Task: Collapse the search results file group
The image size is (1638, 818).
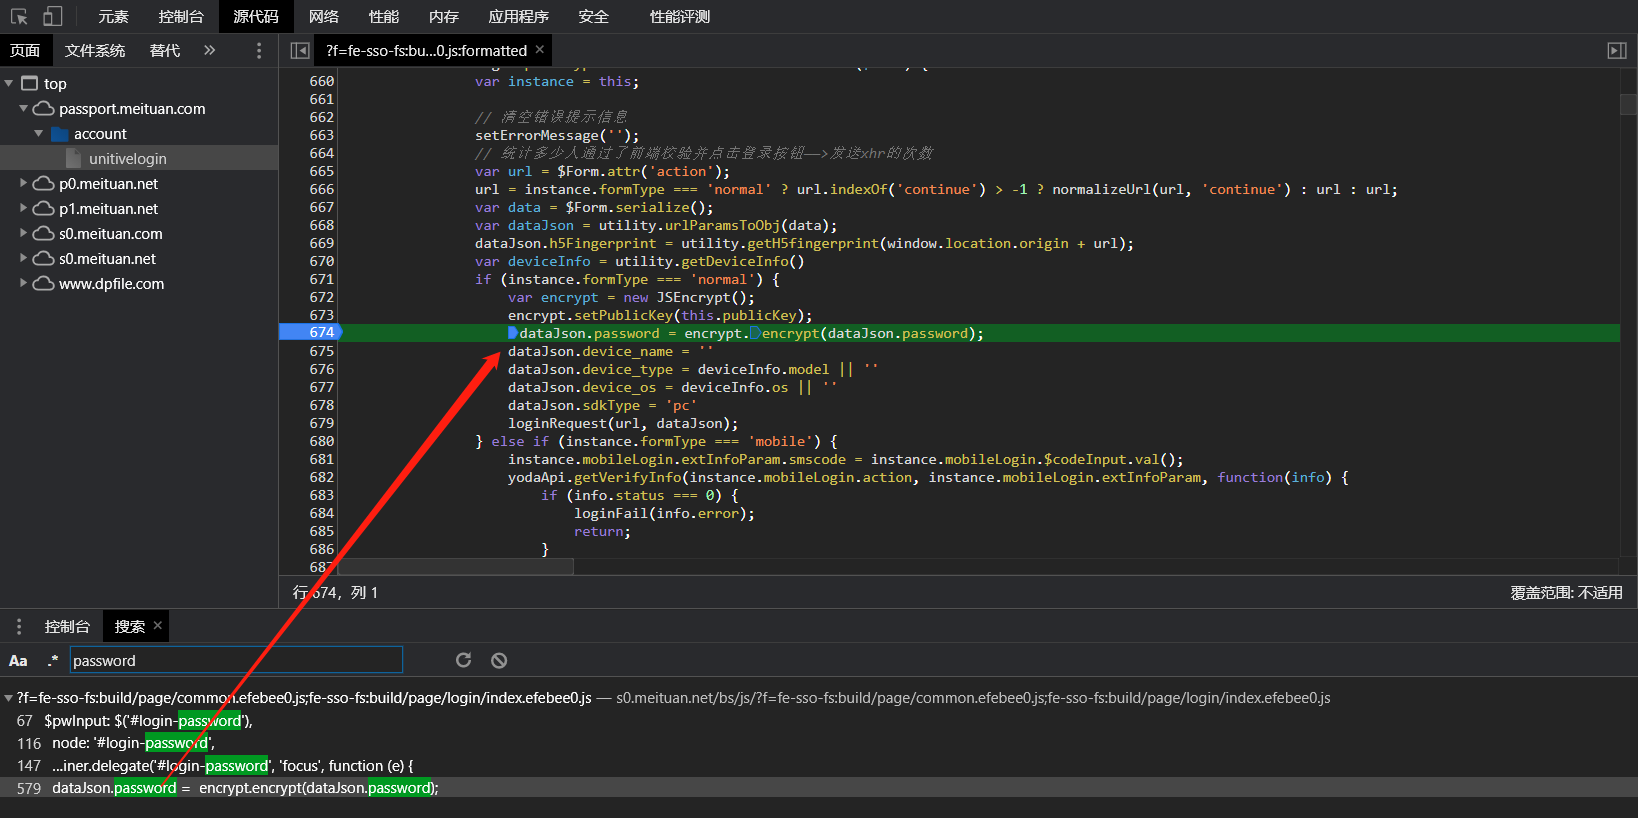Action: (x=9, y=697)
